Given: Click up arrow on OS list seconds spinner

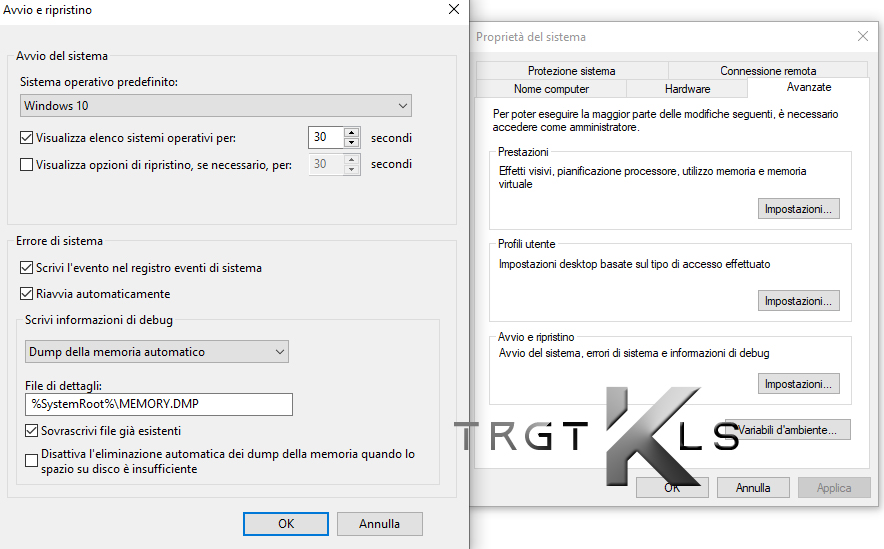Looking at the screenshot, I should (x=351, y=133).
